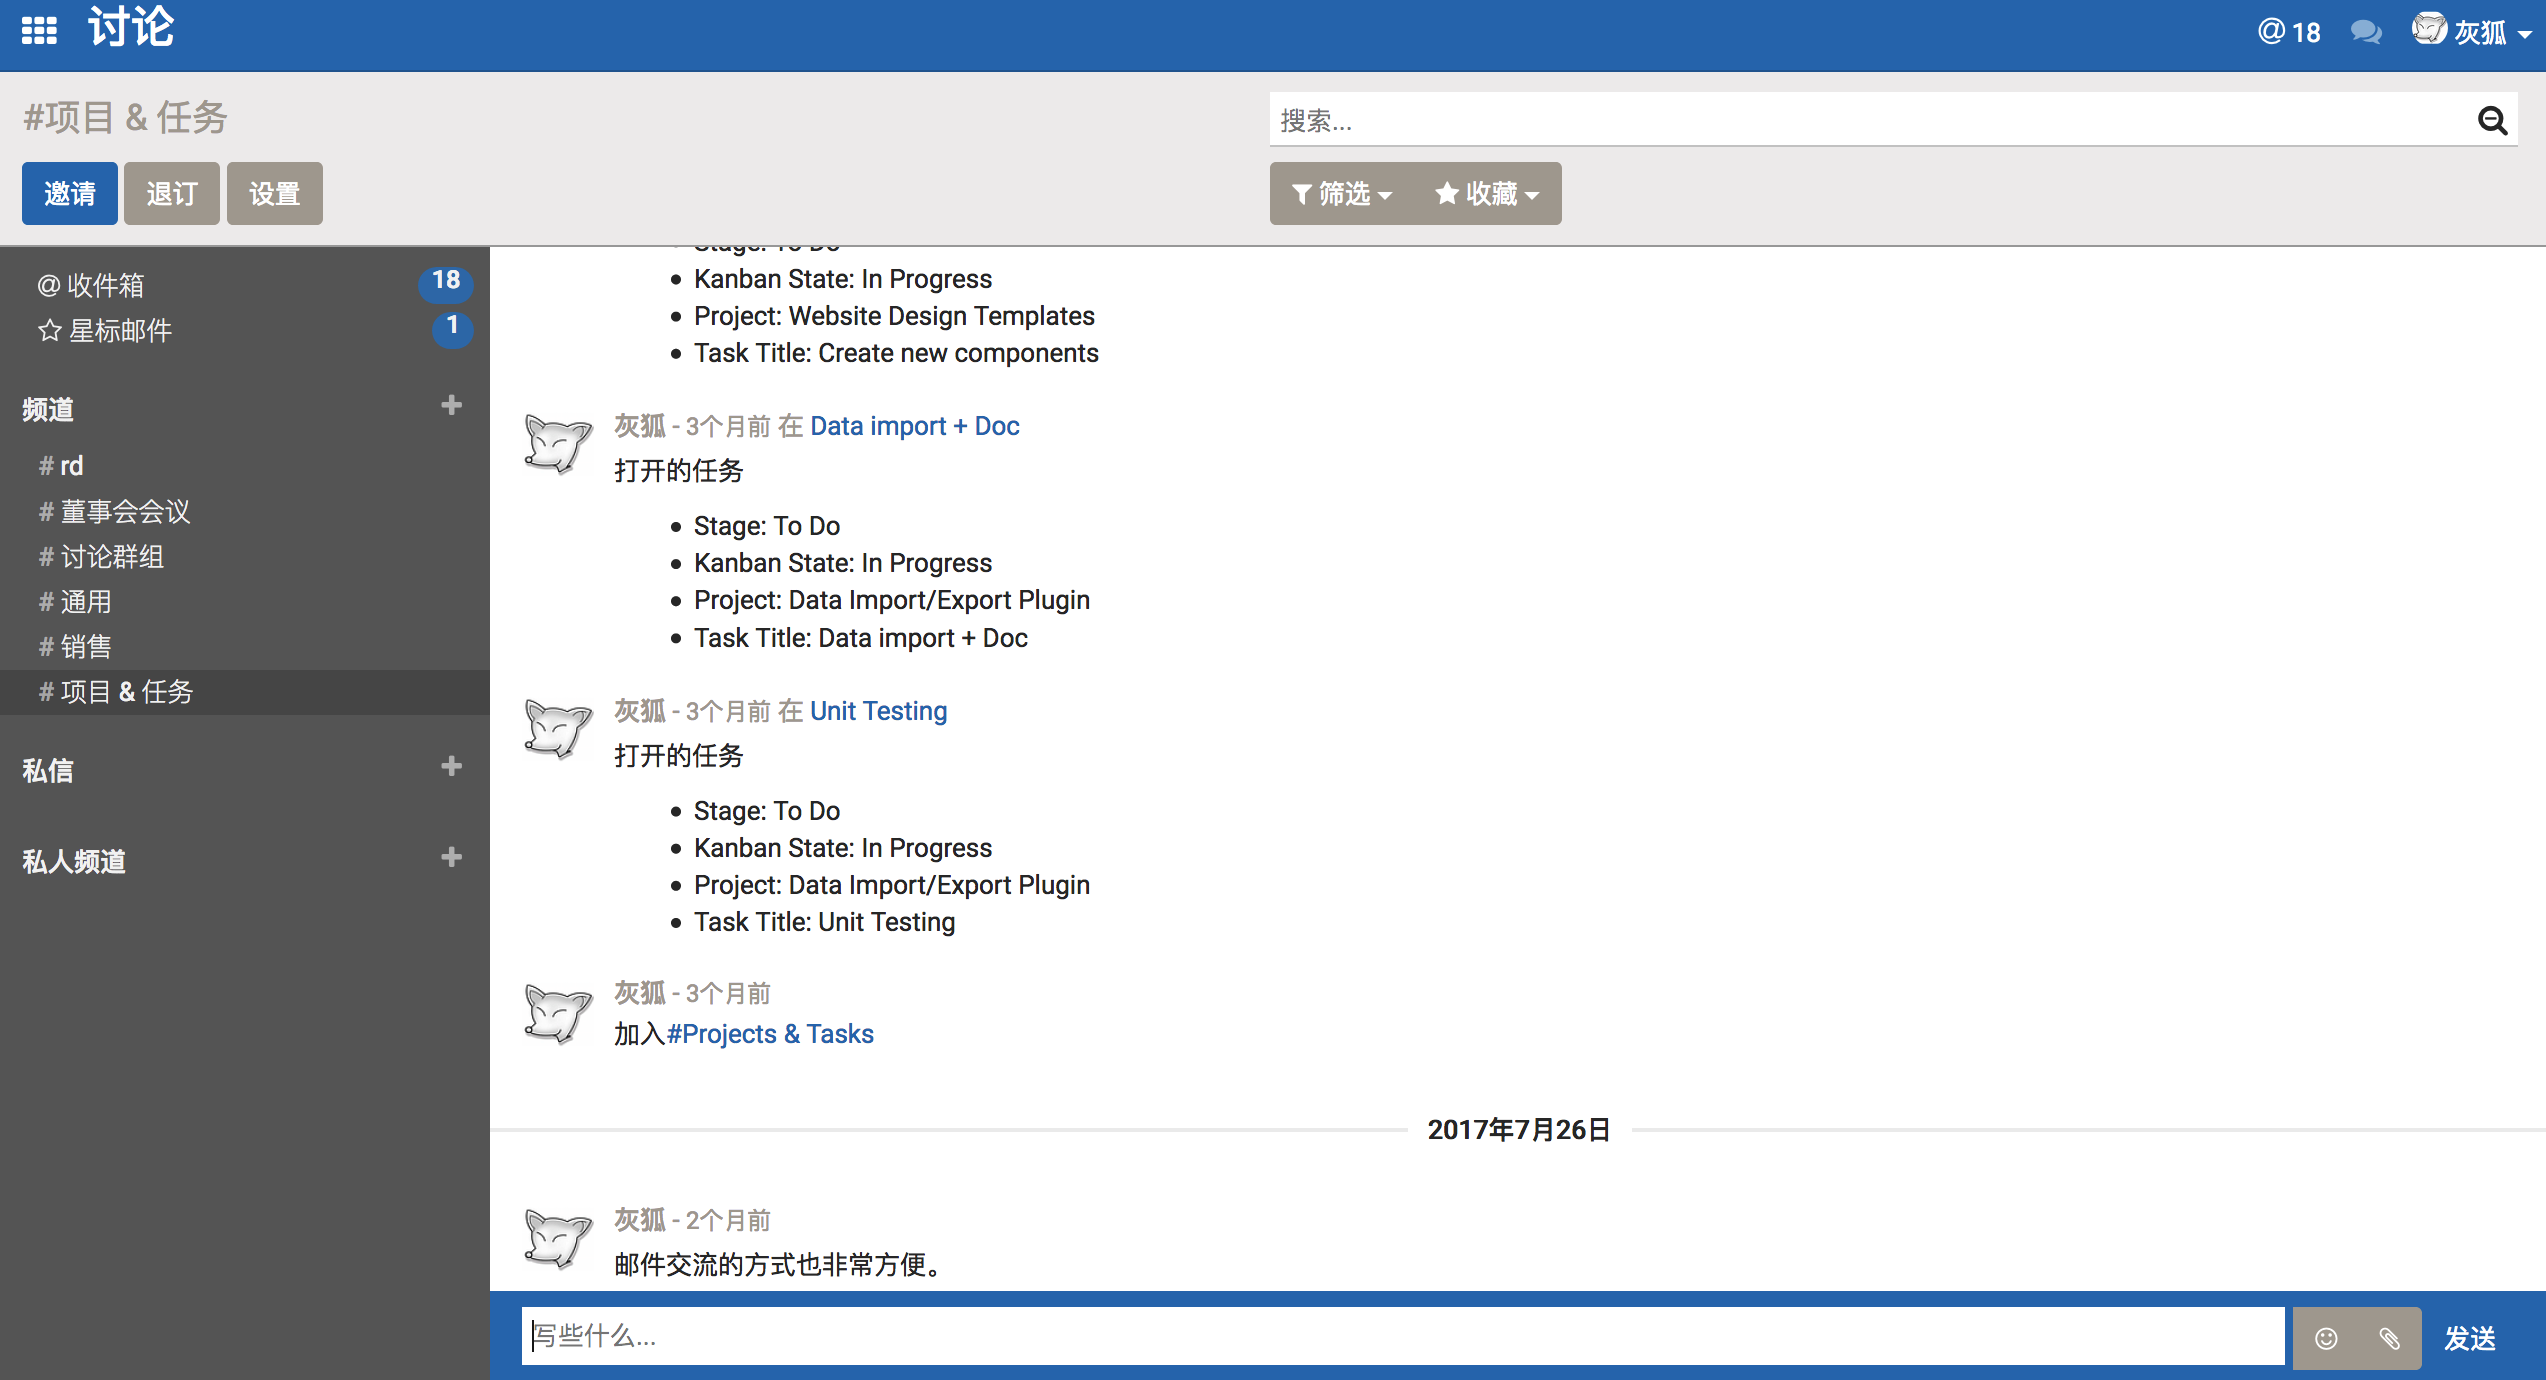Add new private channel plus icon
2546x1380 pixels.
451,857
